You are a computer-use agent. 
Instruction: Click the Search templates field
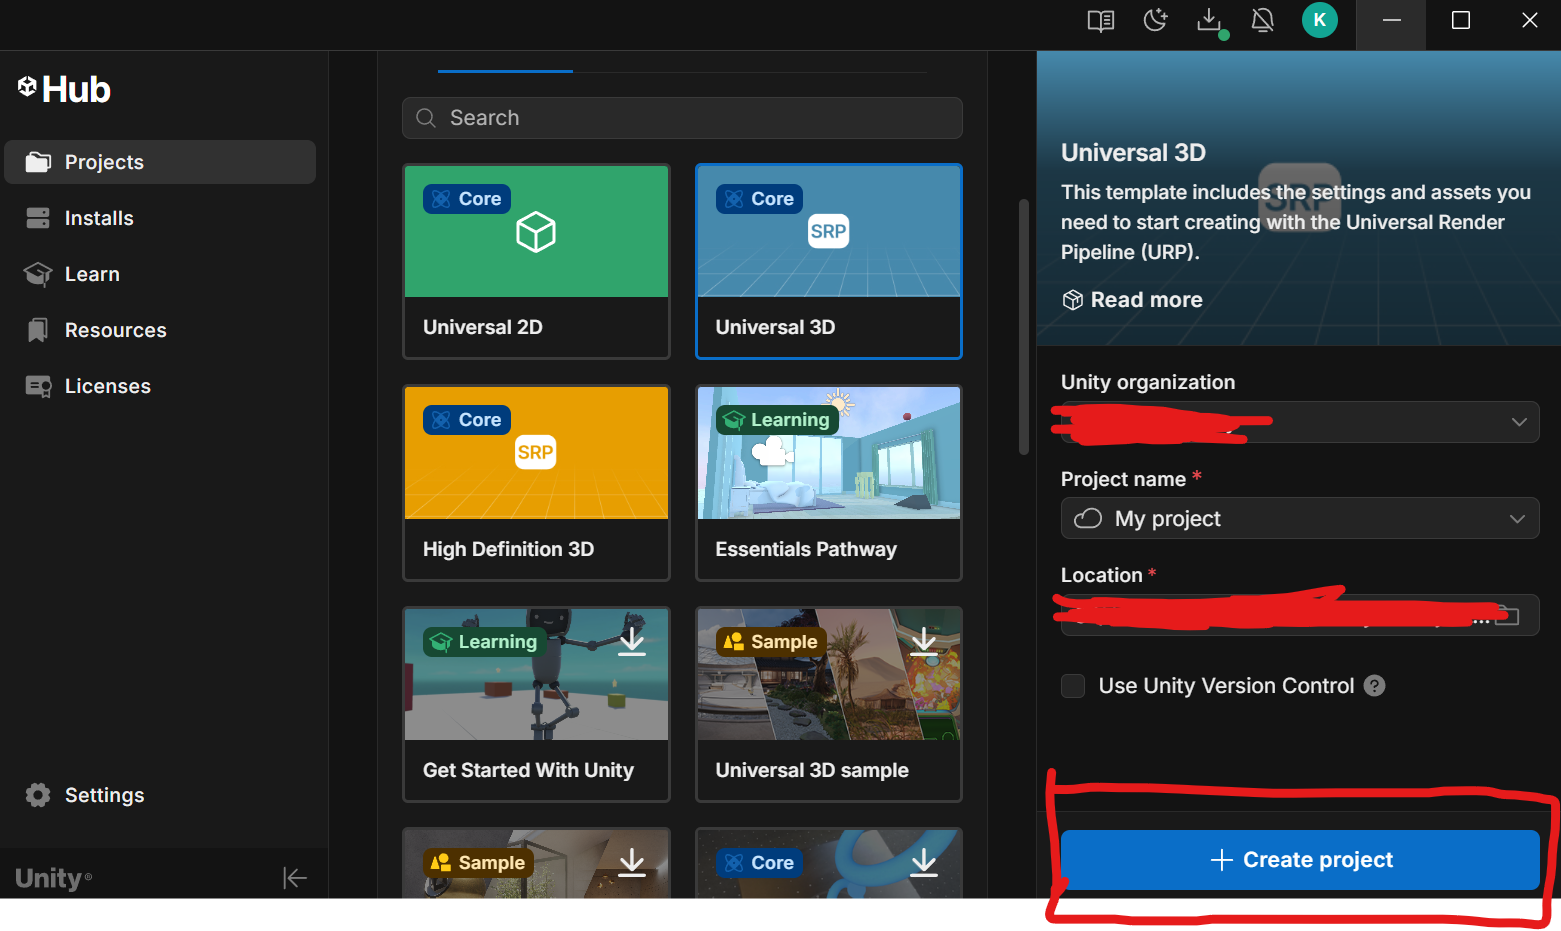[x=682, y=118]
